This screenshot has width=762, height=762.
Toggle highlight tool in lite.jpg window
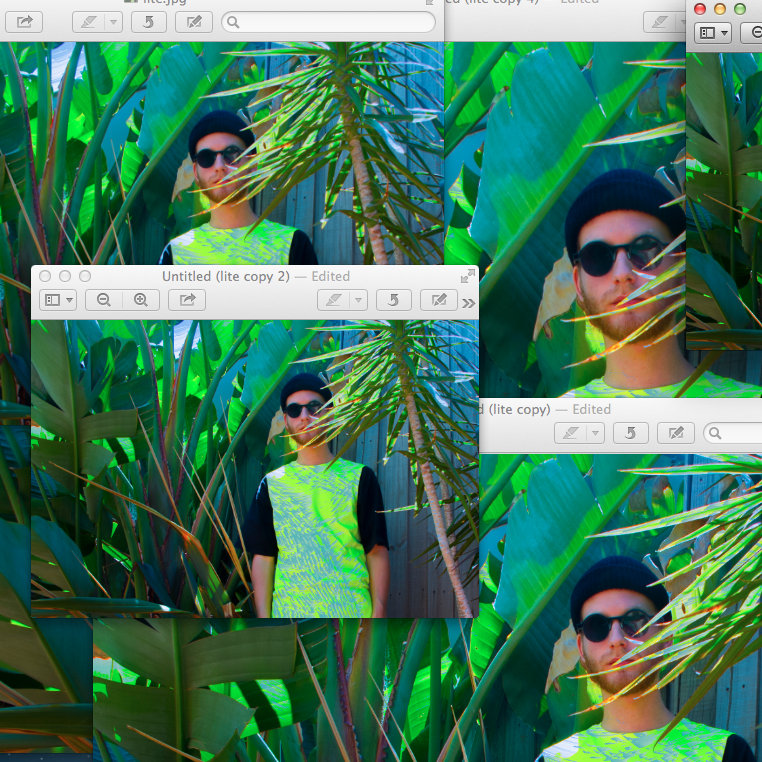click(x=87, y=21)
